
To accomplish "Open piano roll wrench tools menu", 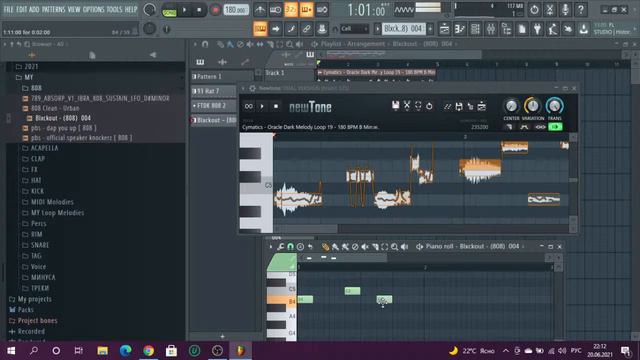I will (x=280, y=247).
